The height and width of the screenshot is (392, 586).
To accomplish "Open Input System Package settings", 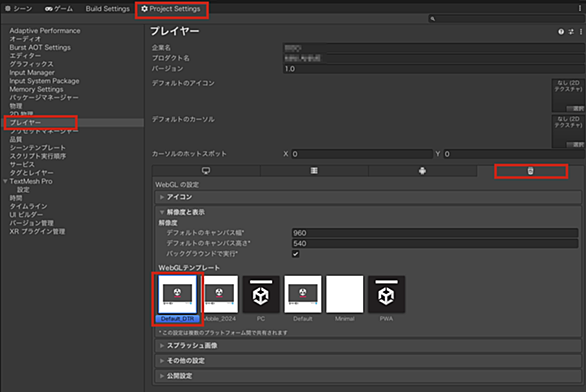I will (x=44, y=81).
